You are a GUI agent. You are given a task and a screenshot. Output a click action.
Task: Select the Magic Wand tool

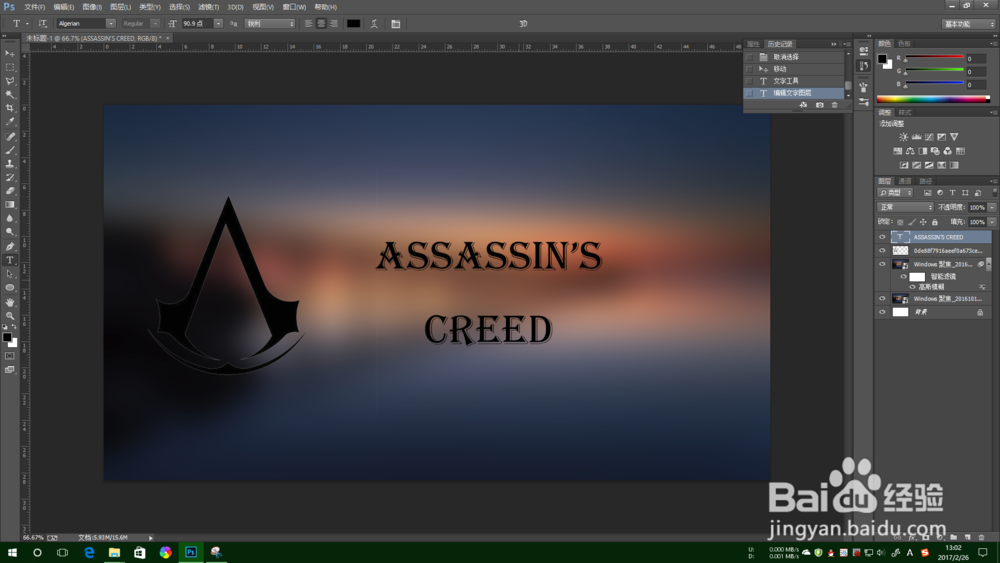pos(10,94)
